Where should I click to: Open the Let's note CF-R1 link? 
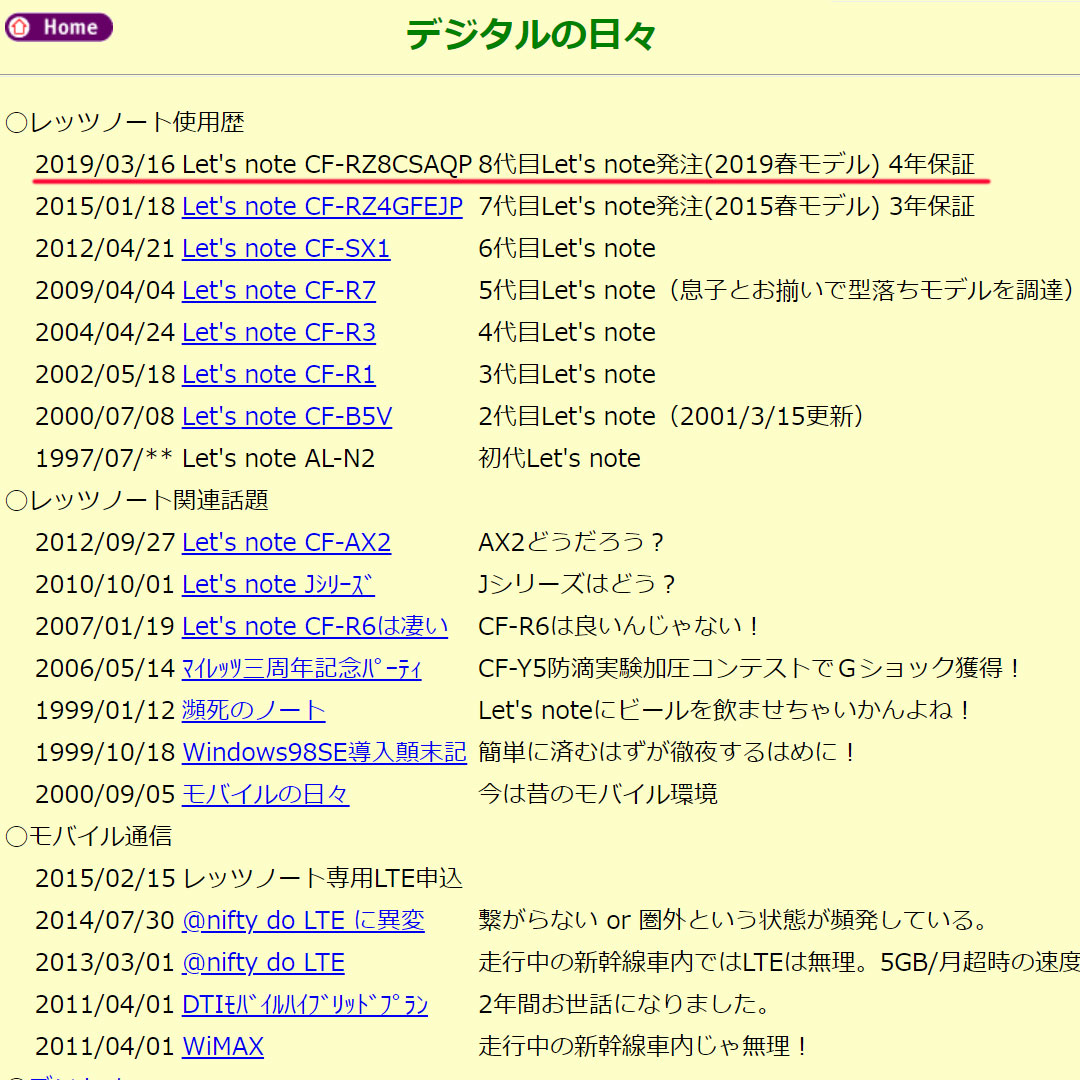click(x=279, y=375)
